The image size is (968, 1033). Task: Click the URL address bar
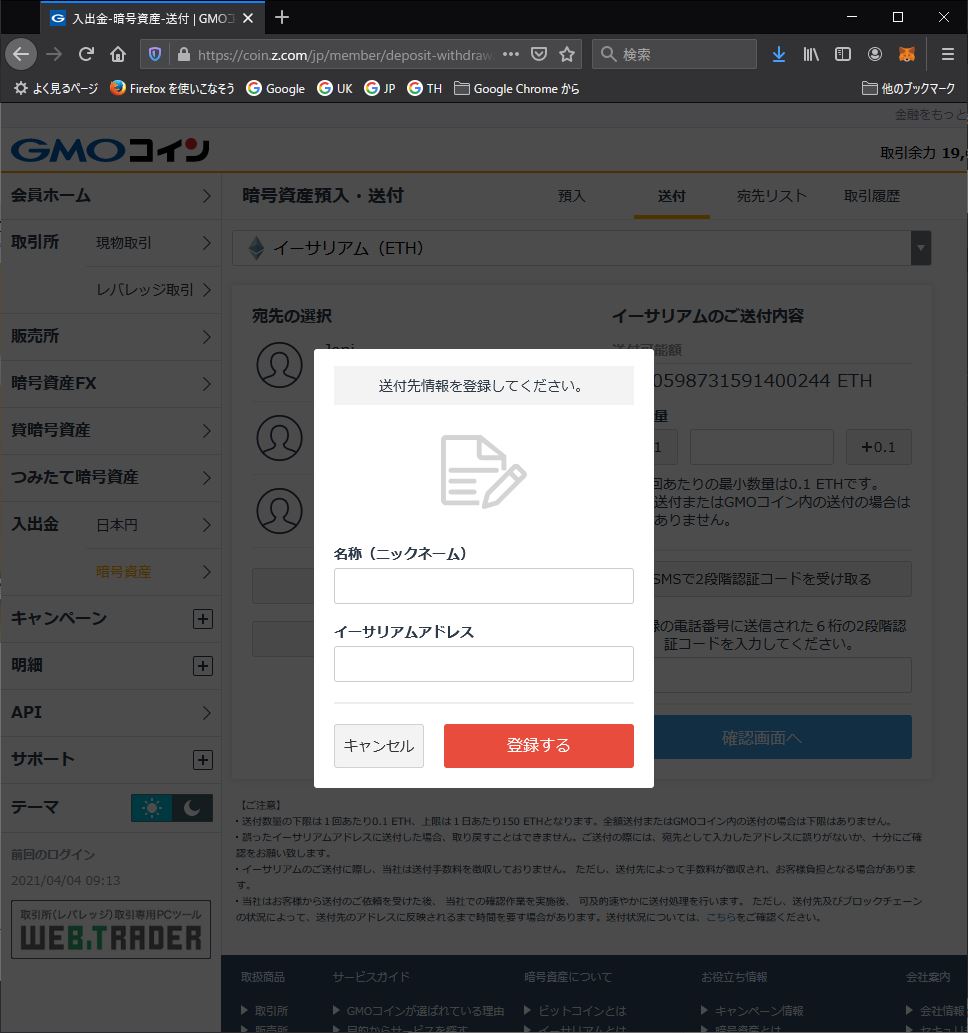point(346,55)
